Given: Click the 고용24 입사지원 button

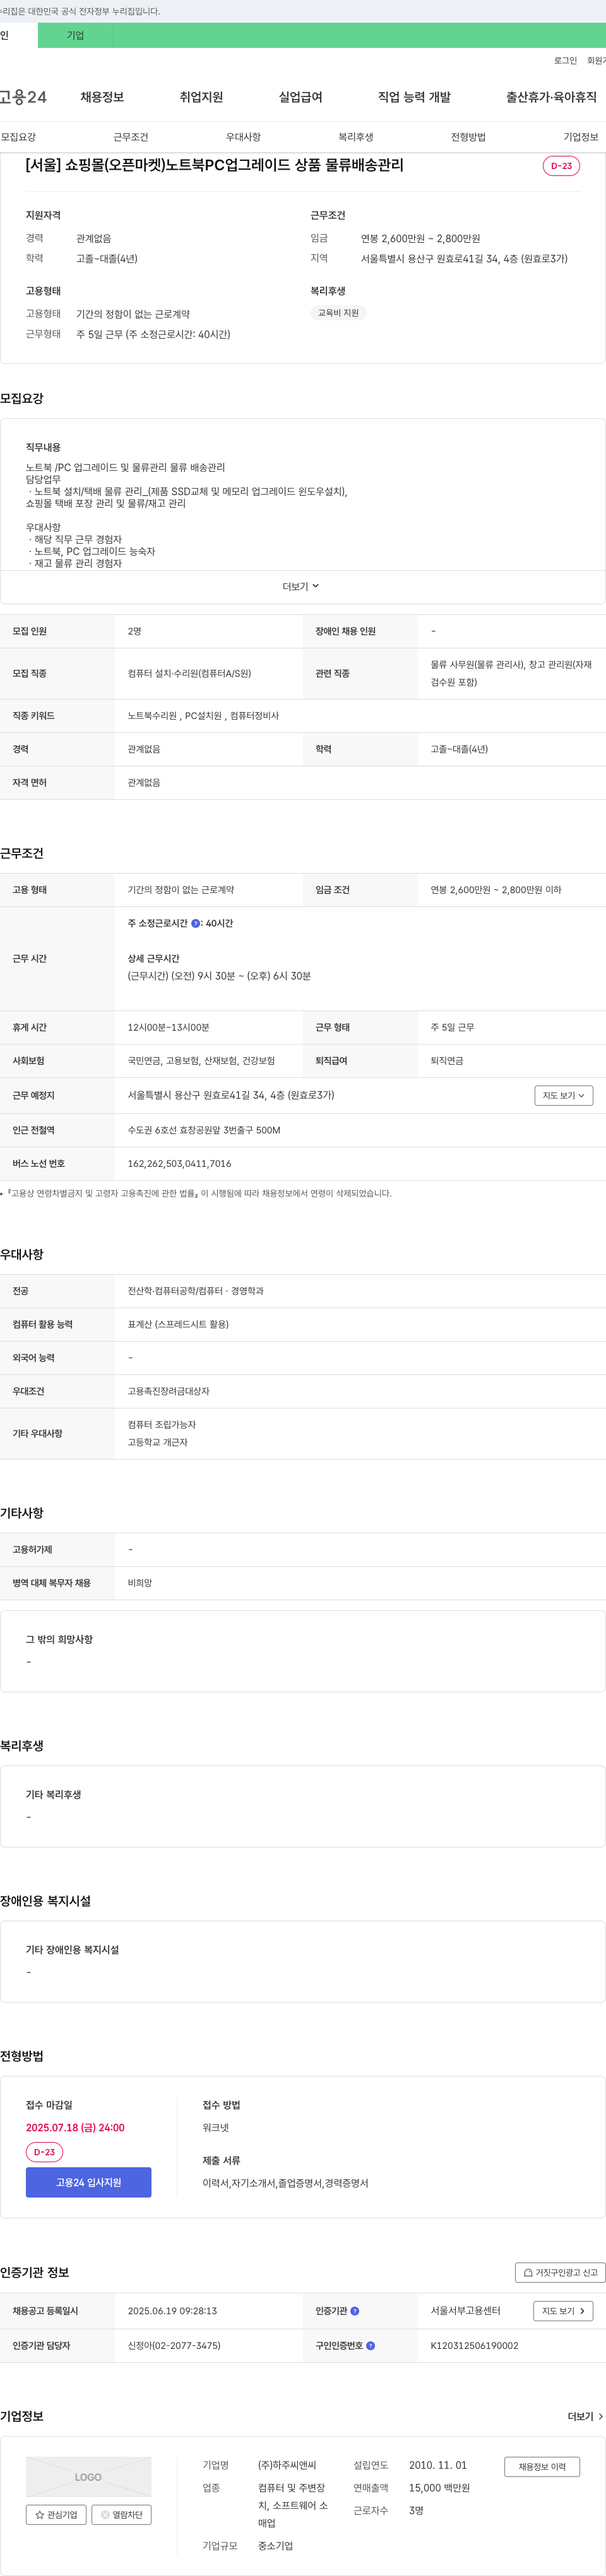Looking at the screenshot, I should click(x=88, y=2182).
